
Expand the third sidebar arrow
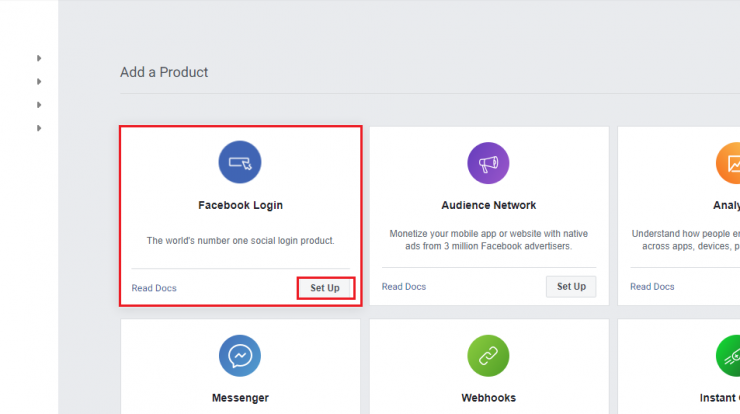point(39,105)
